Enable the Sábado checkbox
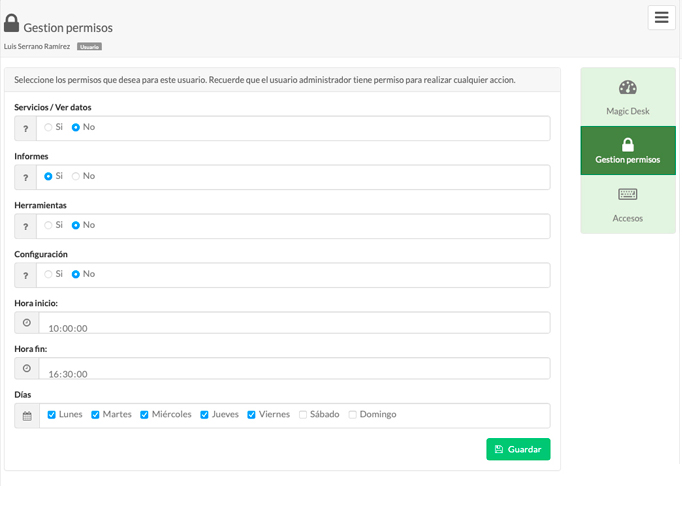The image size is (682, 518). point(303,414)
